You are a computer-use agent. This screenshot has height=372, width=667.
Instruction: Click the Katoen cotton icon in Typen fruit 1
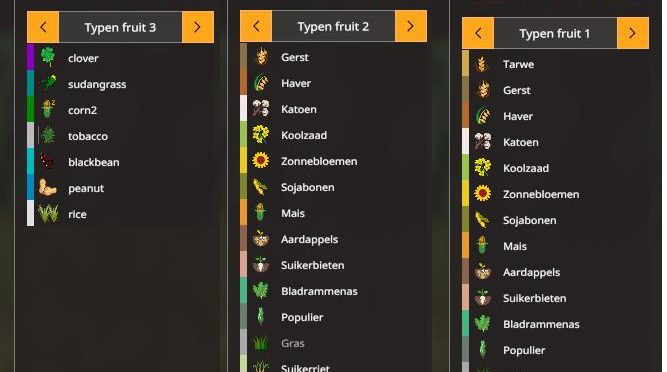click(483, 142)
